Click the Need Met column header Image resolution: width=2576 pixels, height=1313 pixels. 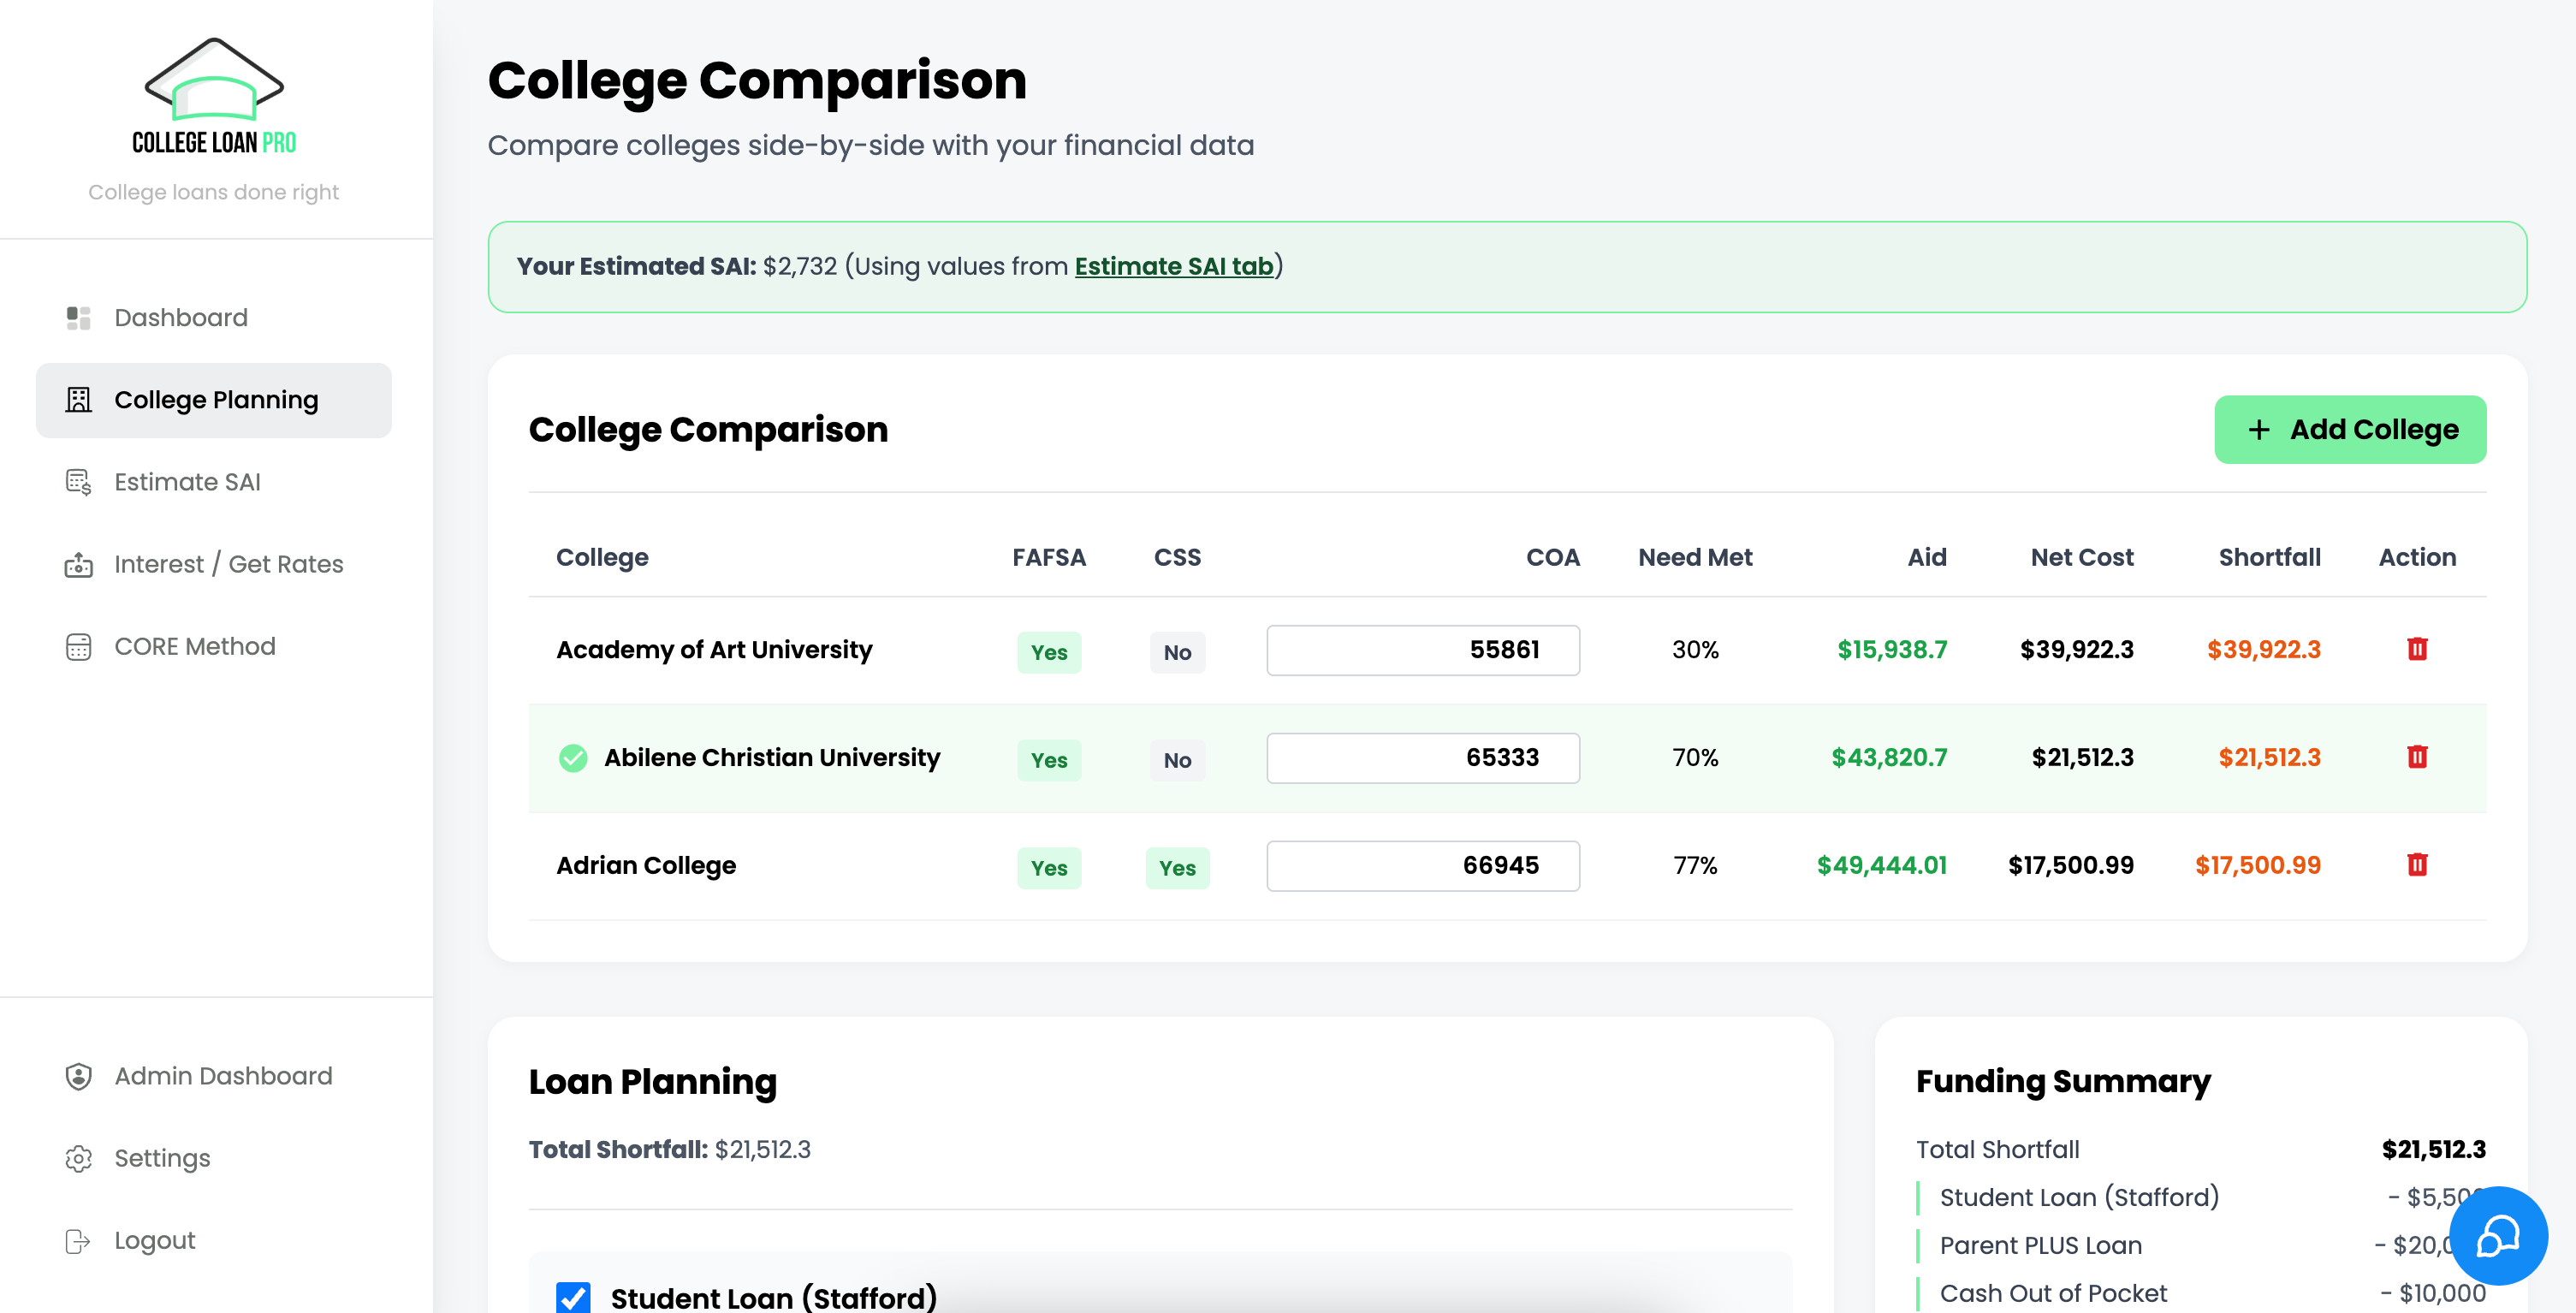(1695, 558)
